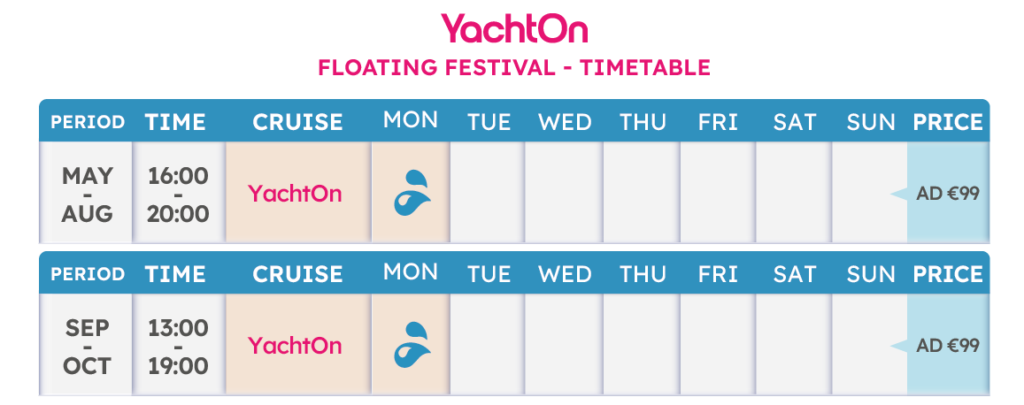Select the MAY - AUG period cell
This screenshot has width=1024, height=405.
pyautogui.click(x=87, y=194)
